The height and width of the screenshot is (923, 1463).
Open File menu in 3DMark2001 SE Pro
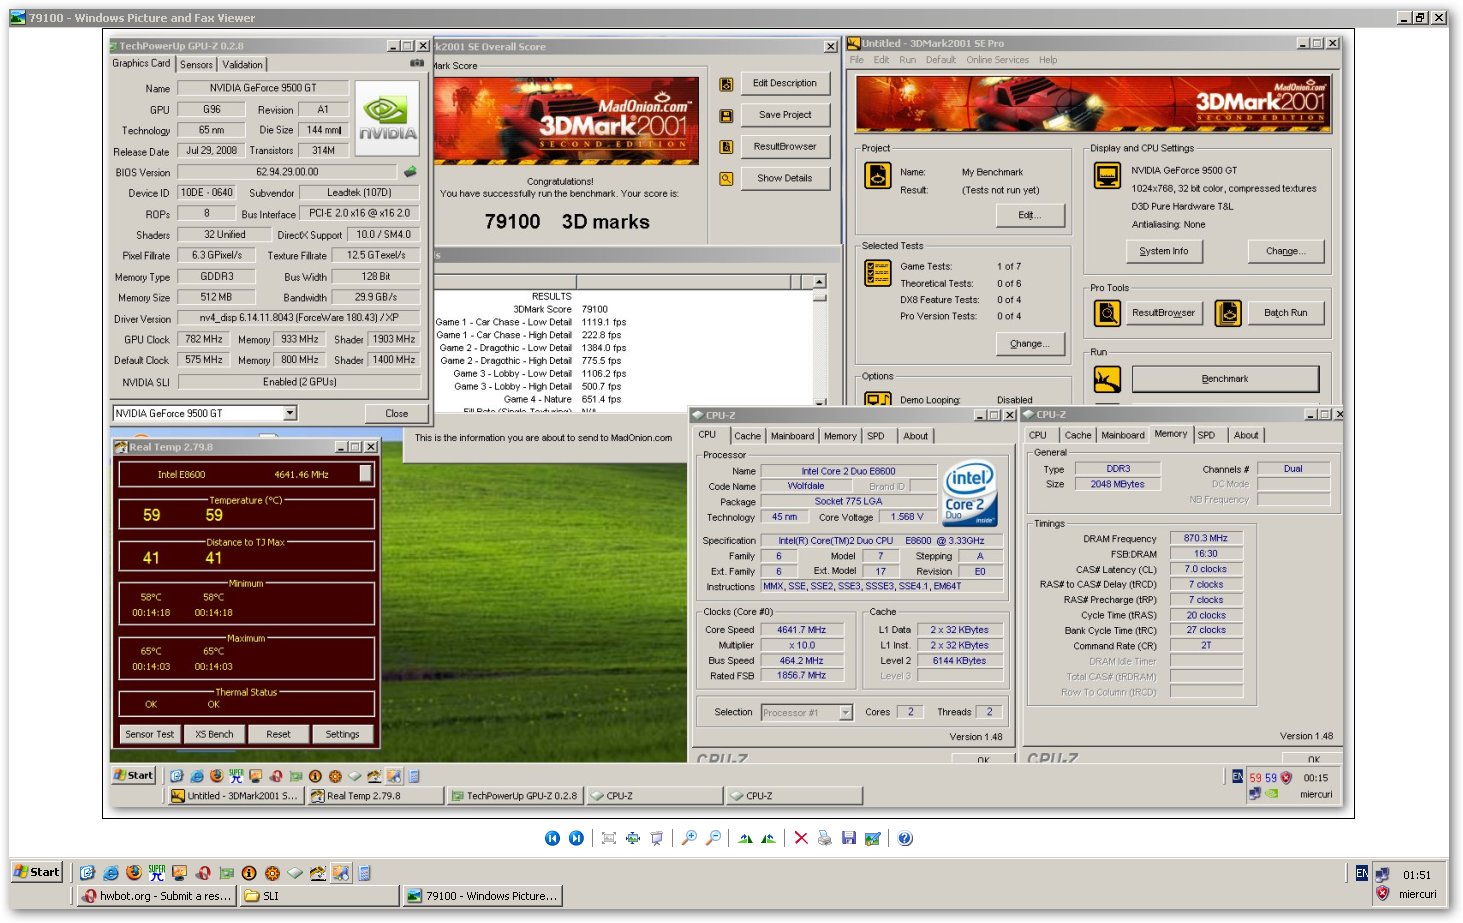[x=857, y=60]
